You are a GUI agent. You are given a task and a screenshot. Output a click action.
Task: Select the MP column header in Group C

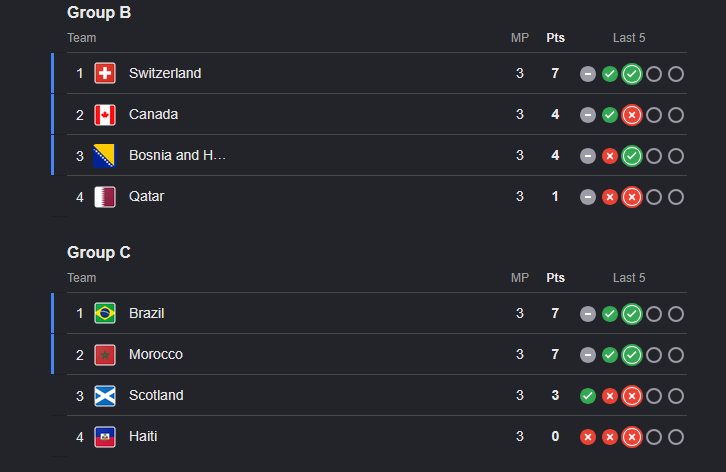point(519,277)
